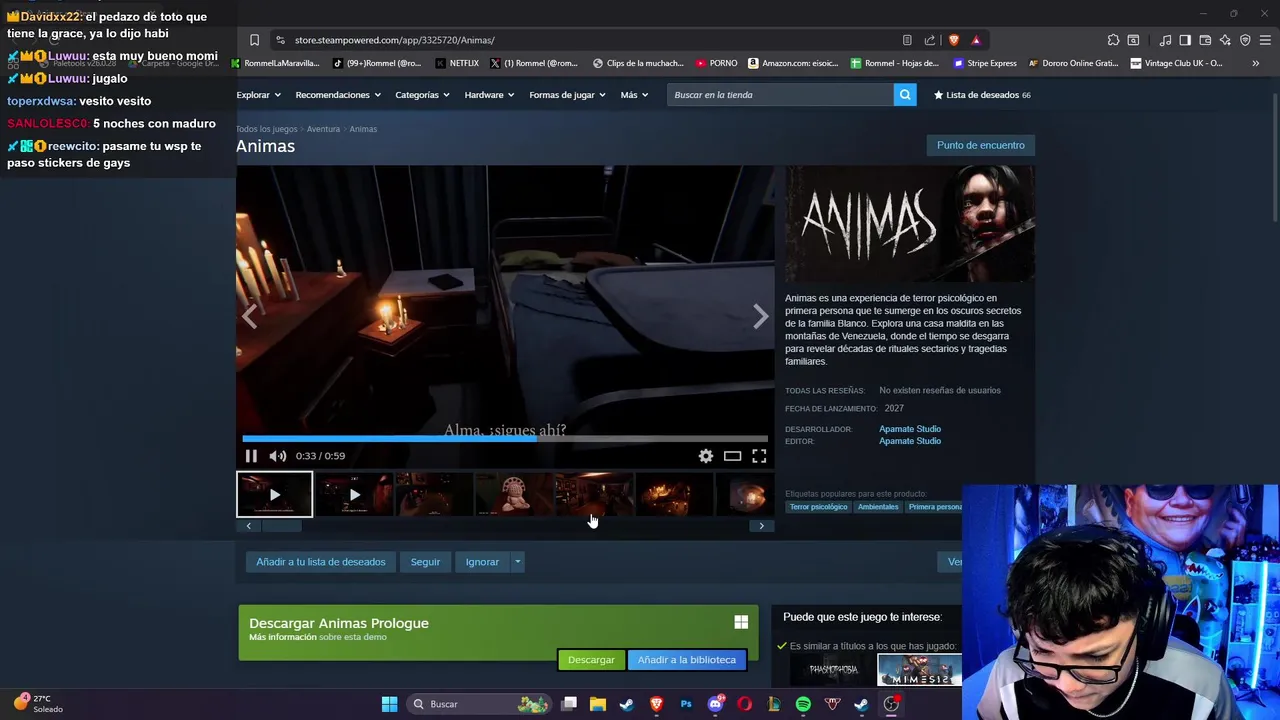The image size is (1280, 720).
Task: Open the browser extensions puzzle icon
Action: (x=1113, y=40)
